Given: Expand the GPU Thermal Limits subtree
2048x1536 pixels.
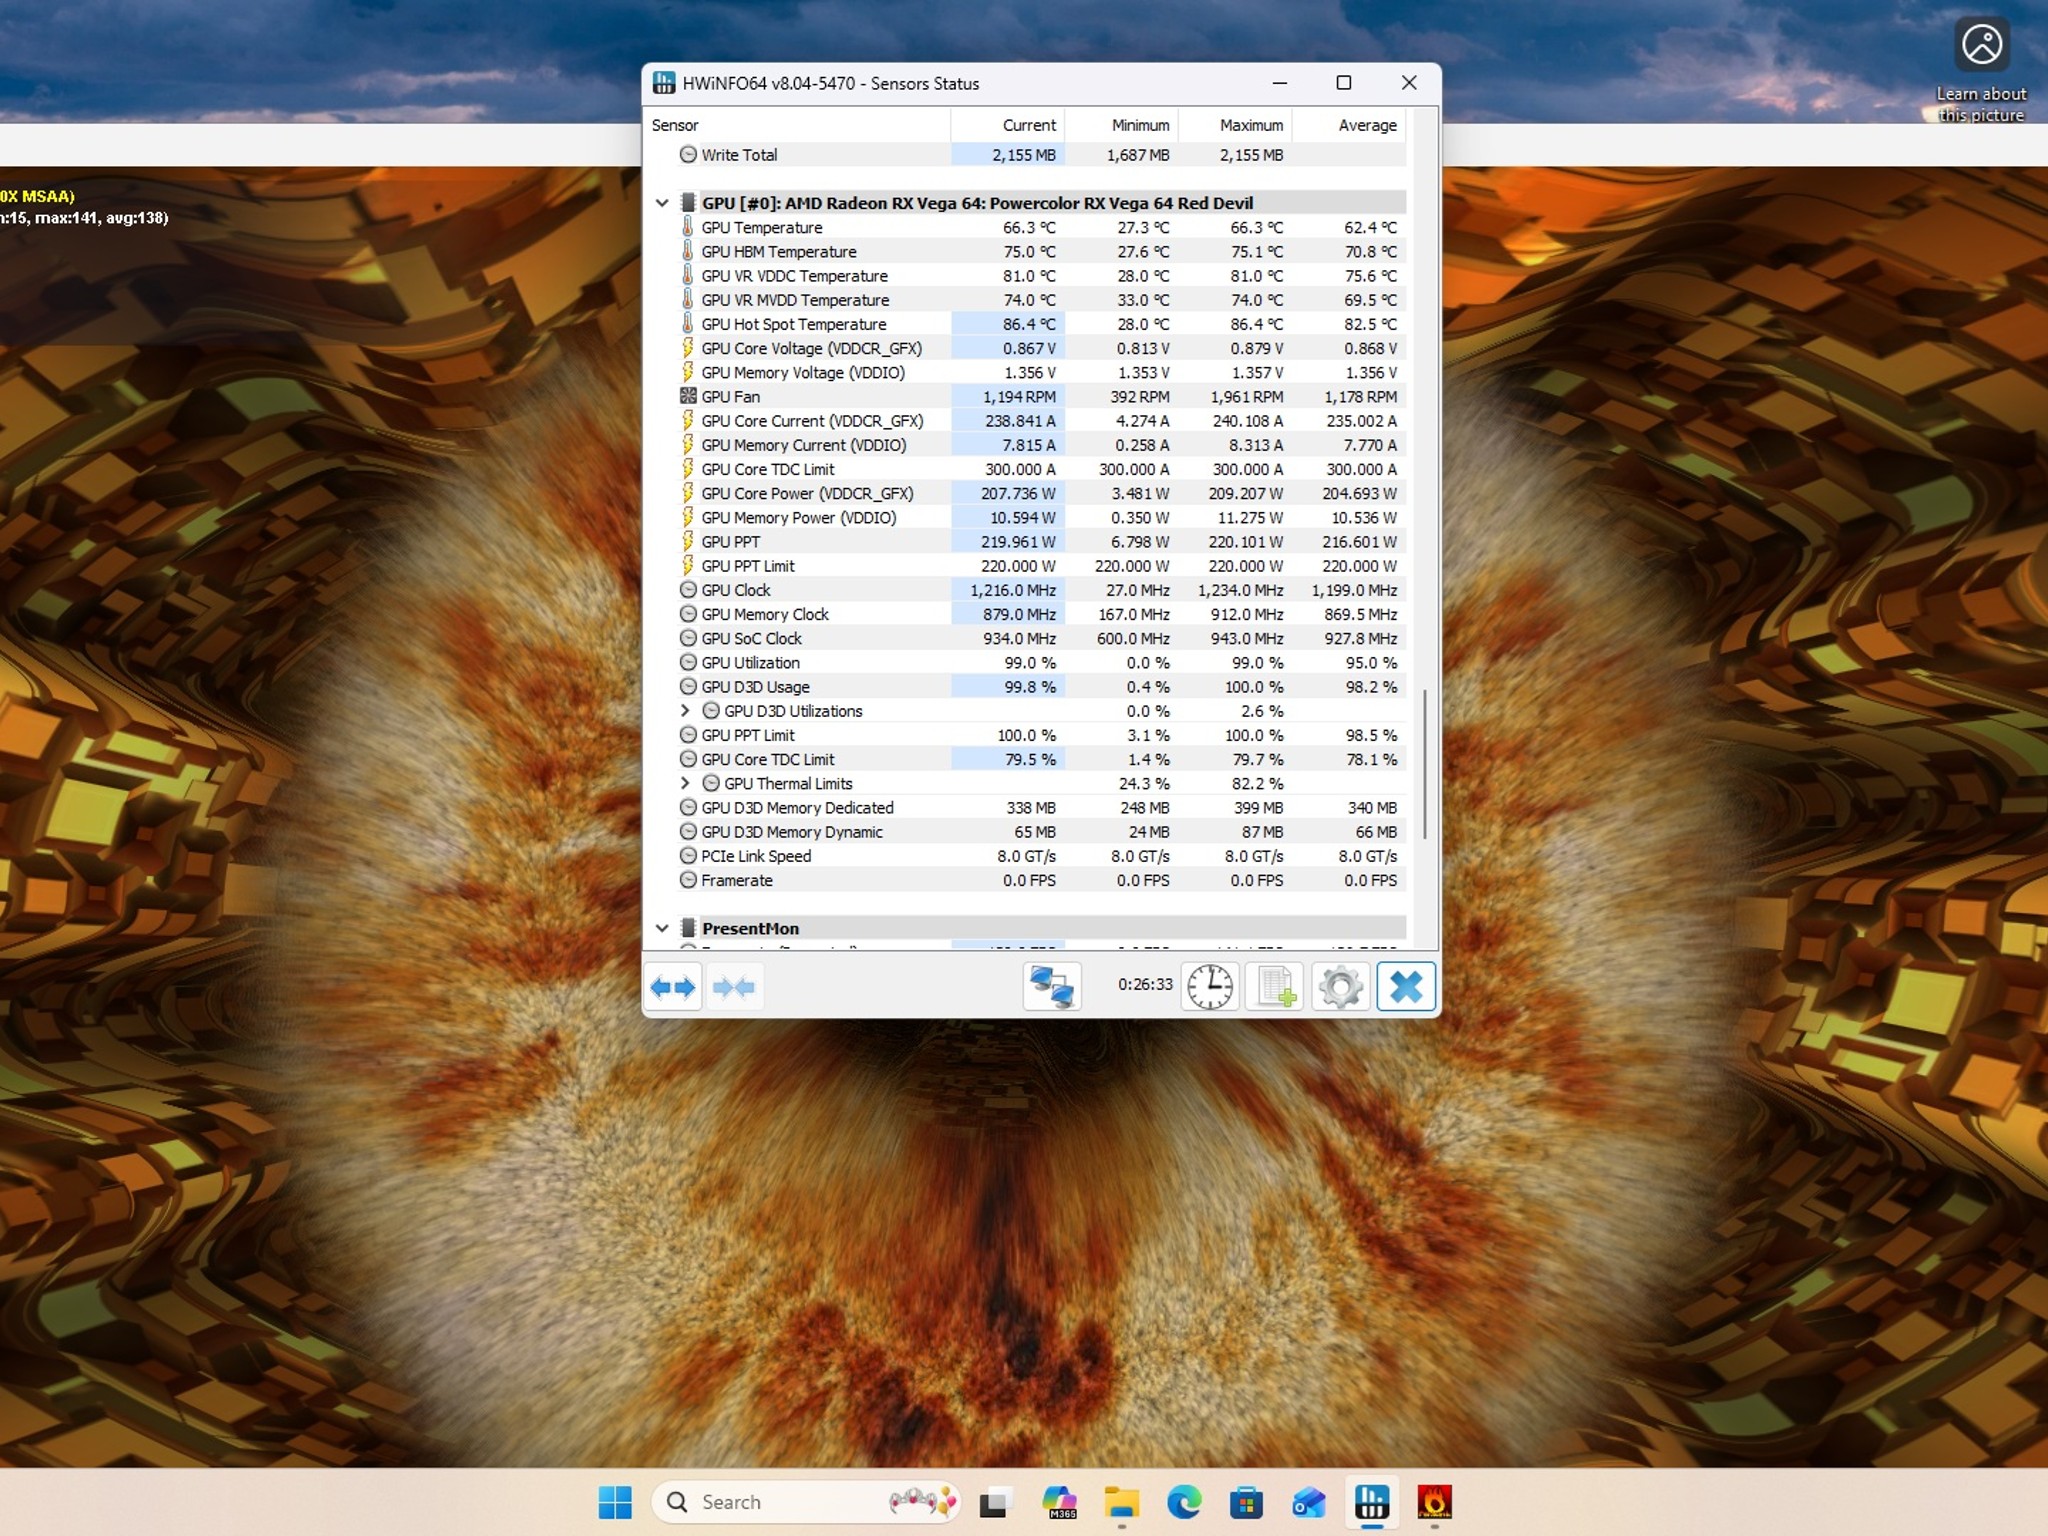Looking at the screenshot, I should (685, 783).
